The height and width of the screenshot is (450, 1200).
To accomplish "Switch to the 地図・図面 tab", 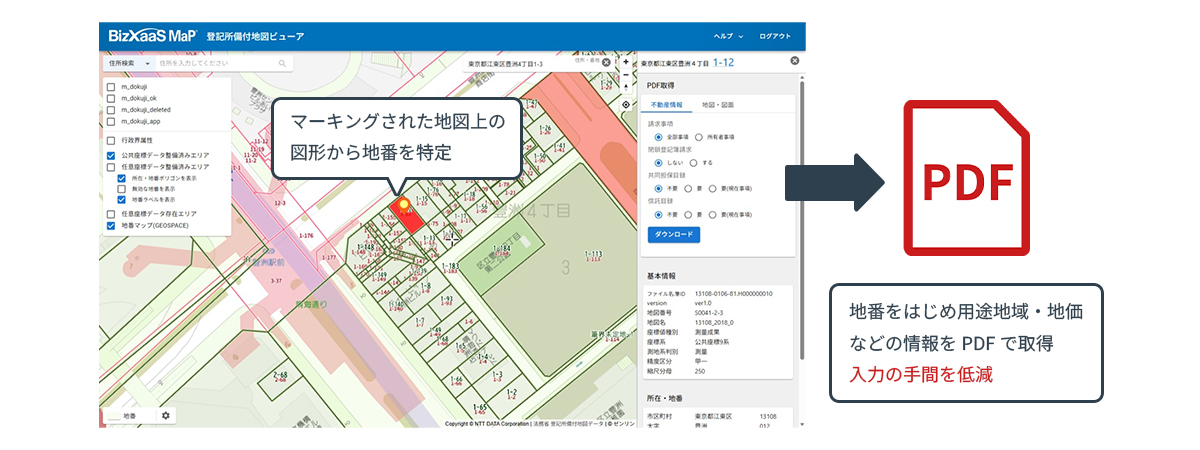I will click(x=717, y=104).
